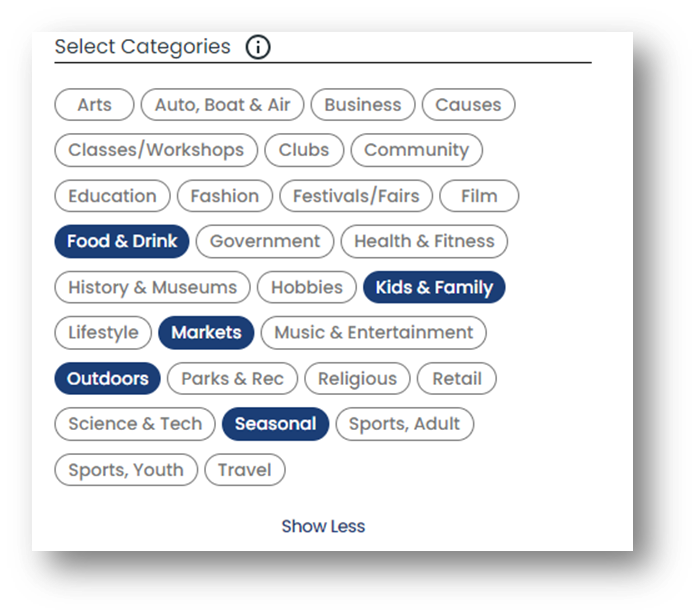The image size is (698, 616).
Task: Pick the Classes/Workshops category
Action: (x=156, y=150)
